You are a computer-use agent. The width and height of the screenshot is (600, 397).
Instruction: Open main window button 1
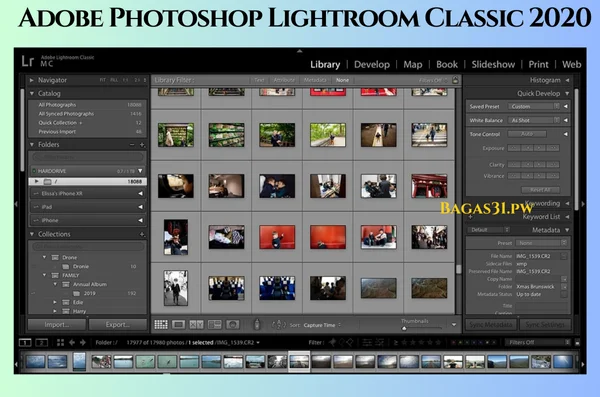coord(25,342)
